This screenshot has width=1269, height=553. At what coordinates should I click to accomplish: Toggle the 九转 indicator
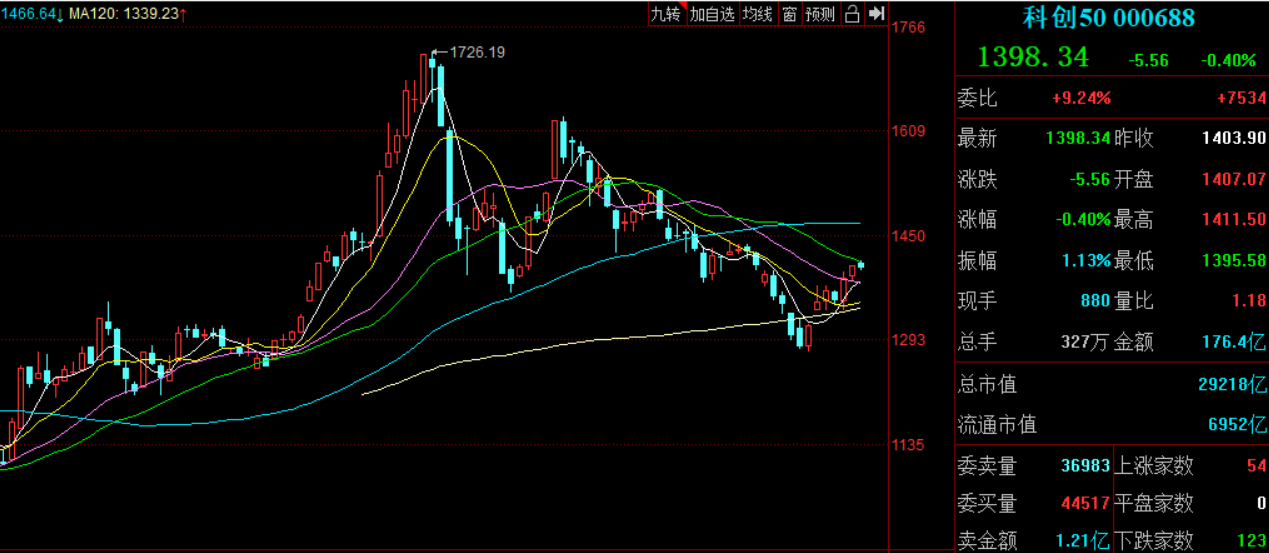tap(665, 13)
